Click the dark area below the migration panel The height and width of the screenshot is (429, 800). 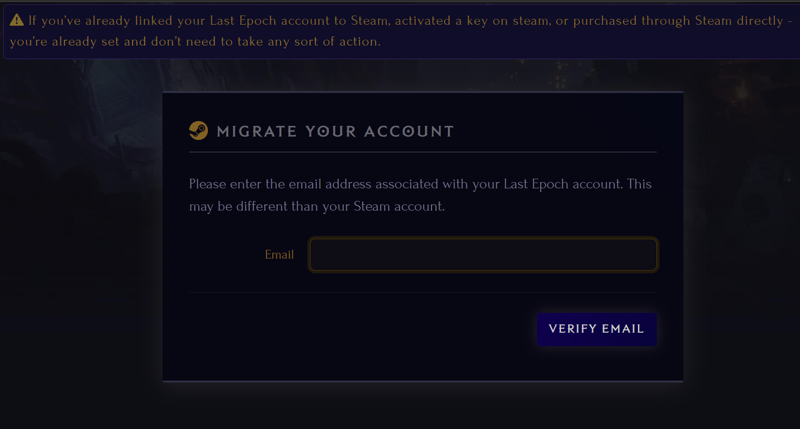[422, 406]
